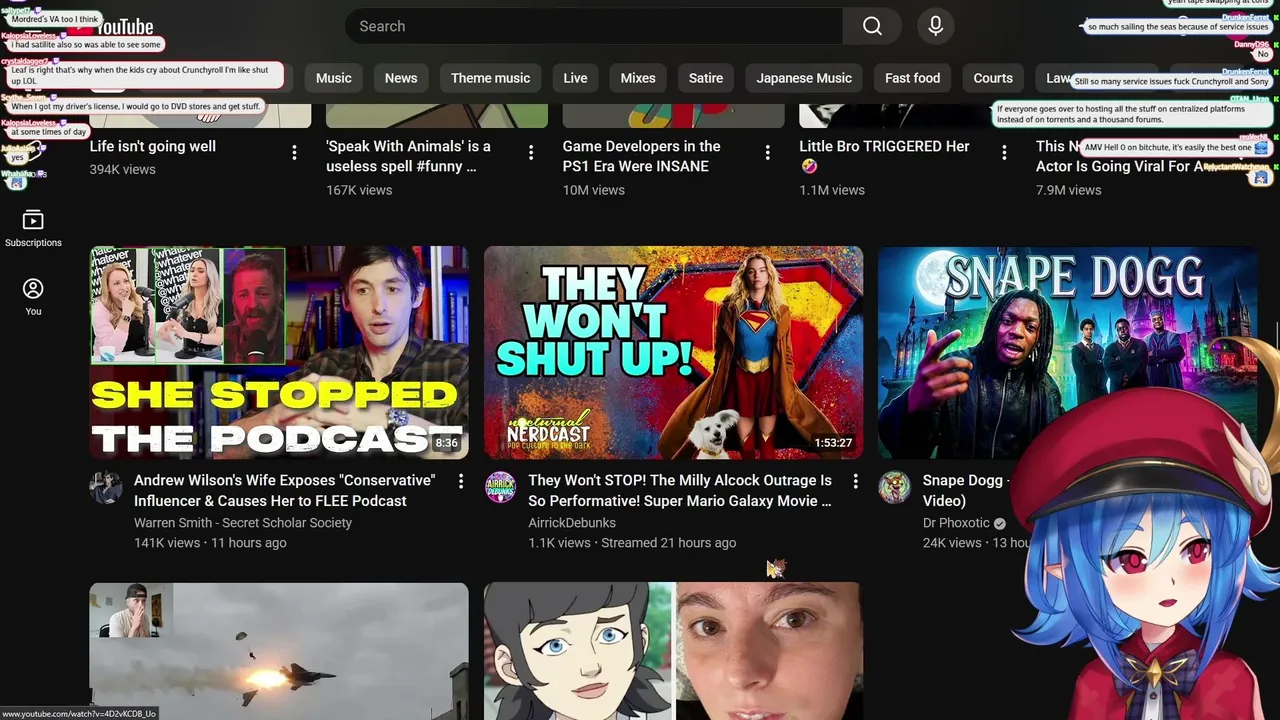The height and width of the screenshot is (720, 1280).
Task: Focus the Search input field
Action: 594,26
